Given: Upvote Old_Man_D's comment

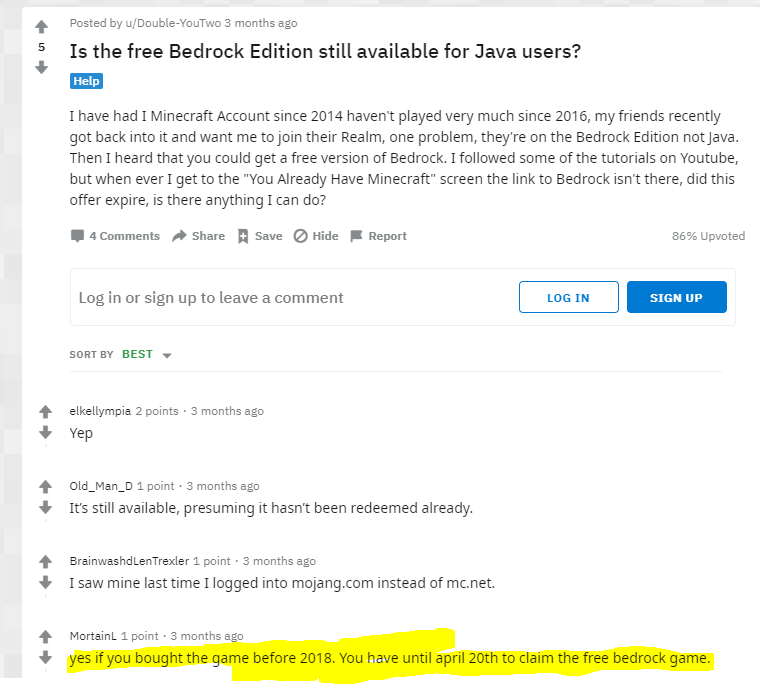Looking at the screenshot, I should (46, 486).
